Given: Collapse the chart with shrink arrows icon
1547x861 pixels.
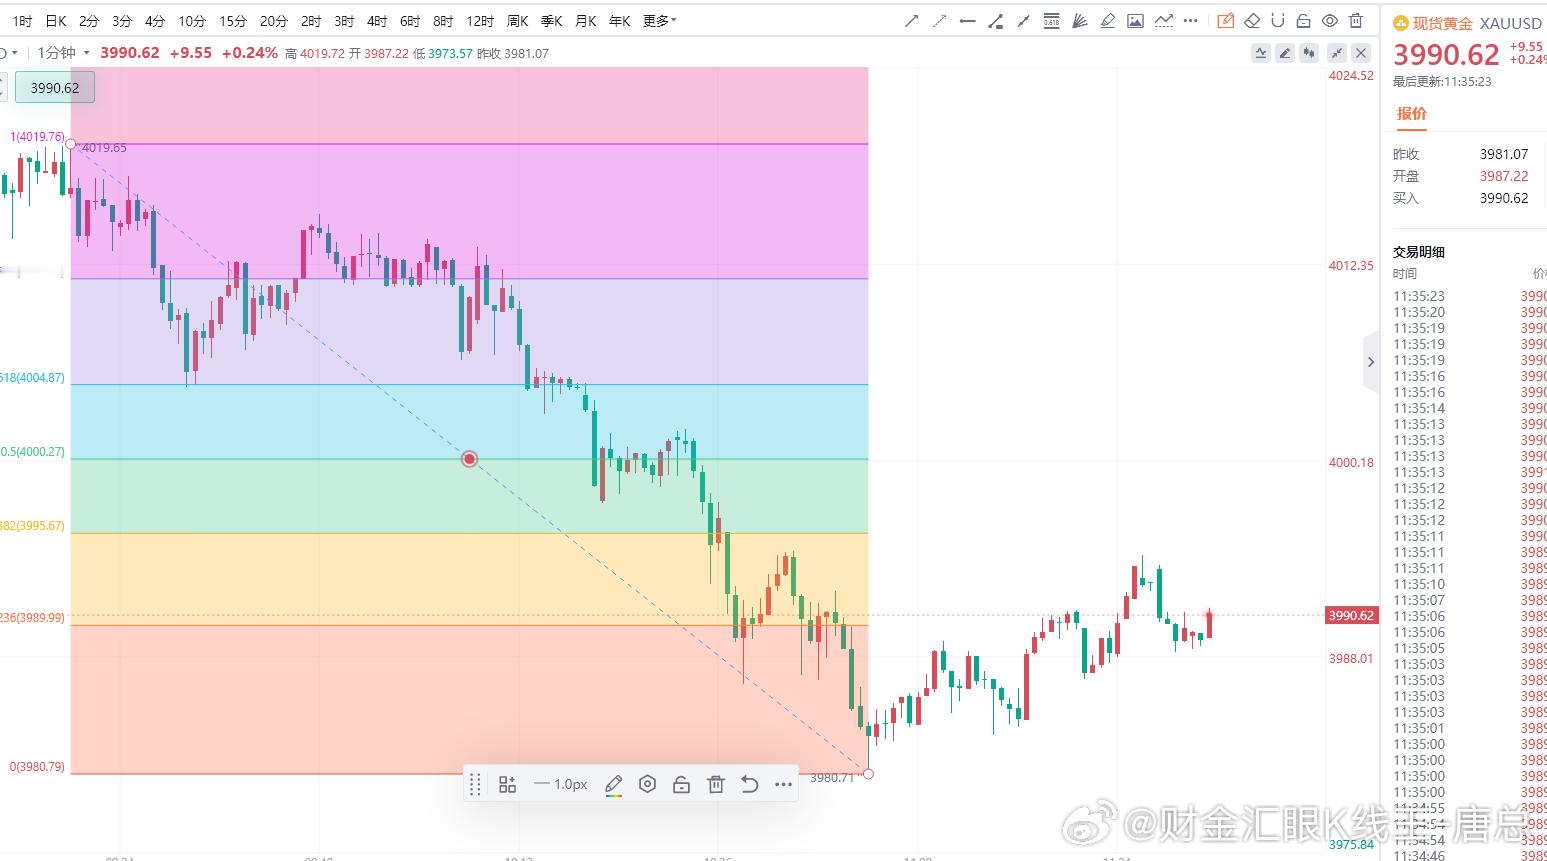Looking at the screenshot, I should pyautogui.click(x=1336, y=53).
